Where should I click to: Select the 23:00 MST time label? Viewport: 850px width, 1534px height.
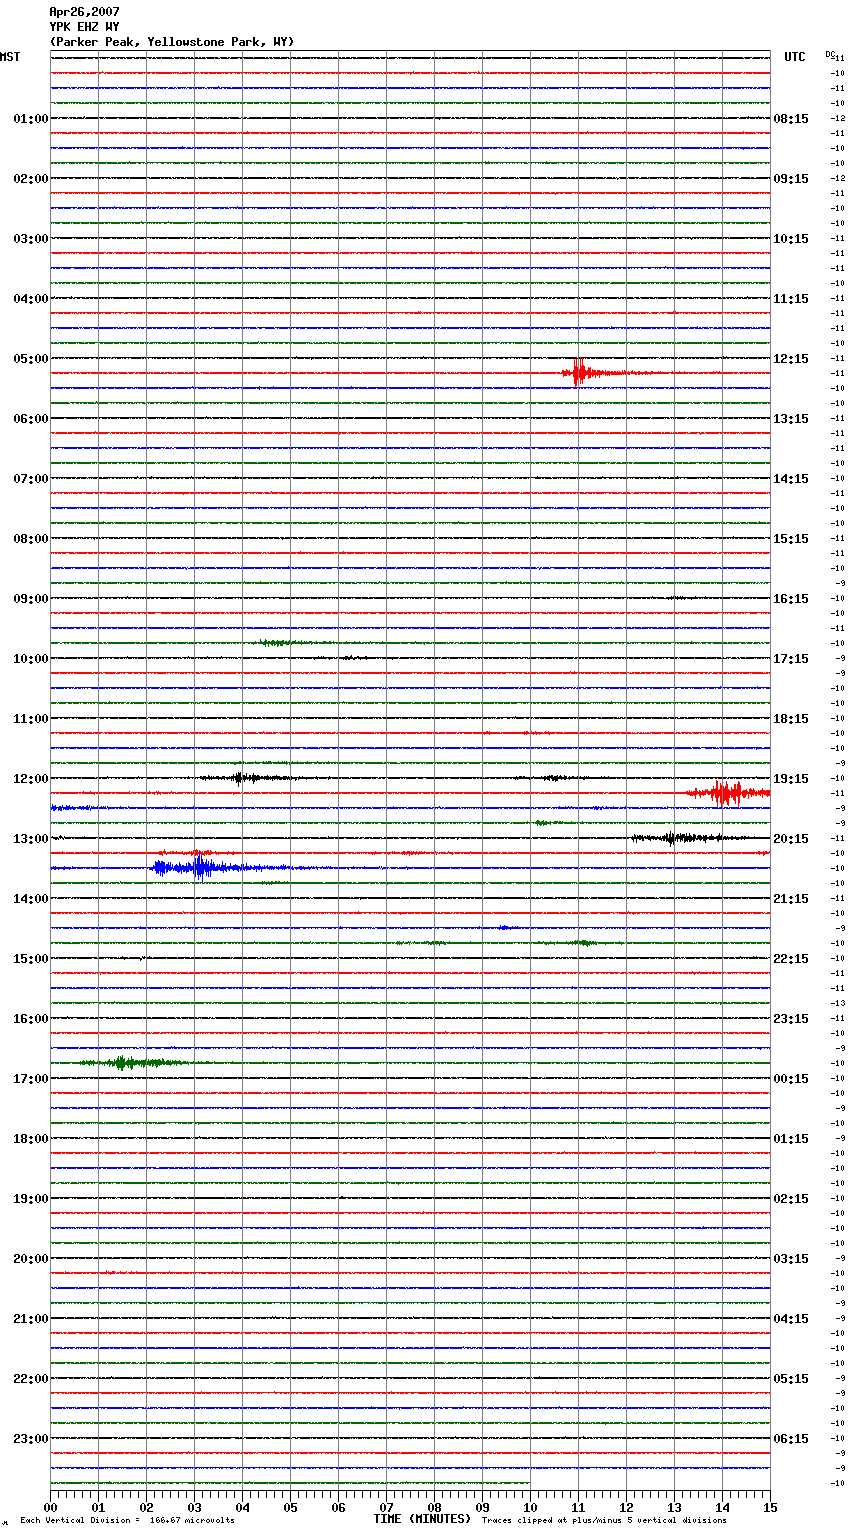[30, 1439]
